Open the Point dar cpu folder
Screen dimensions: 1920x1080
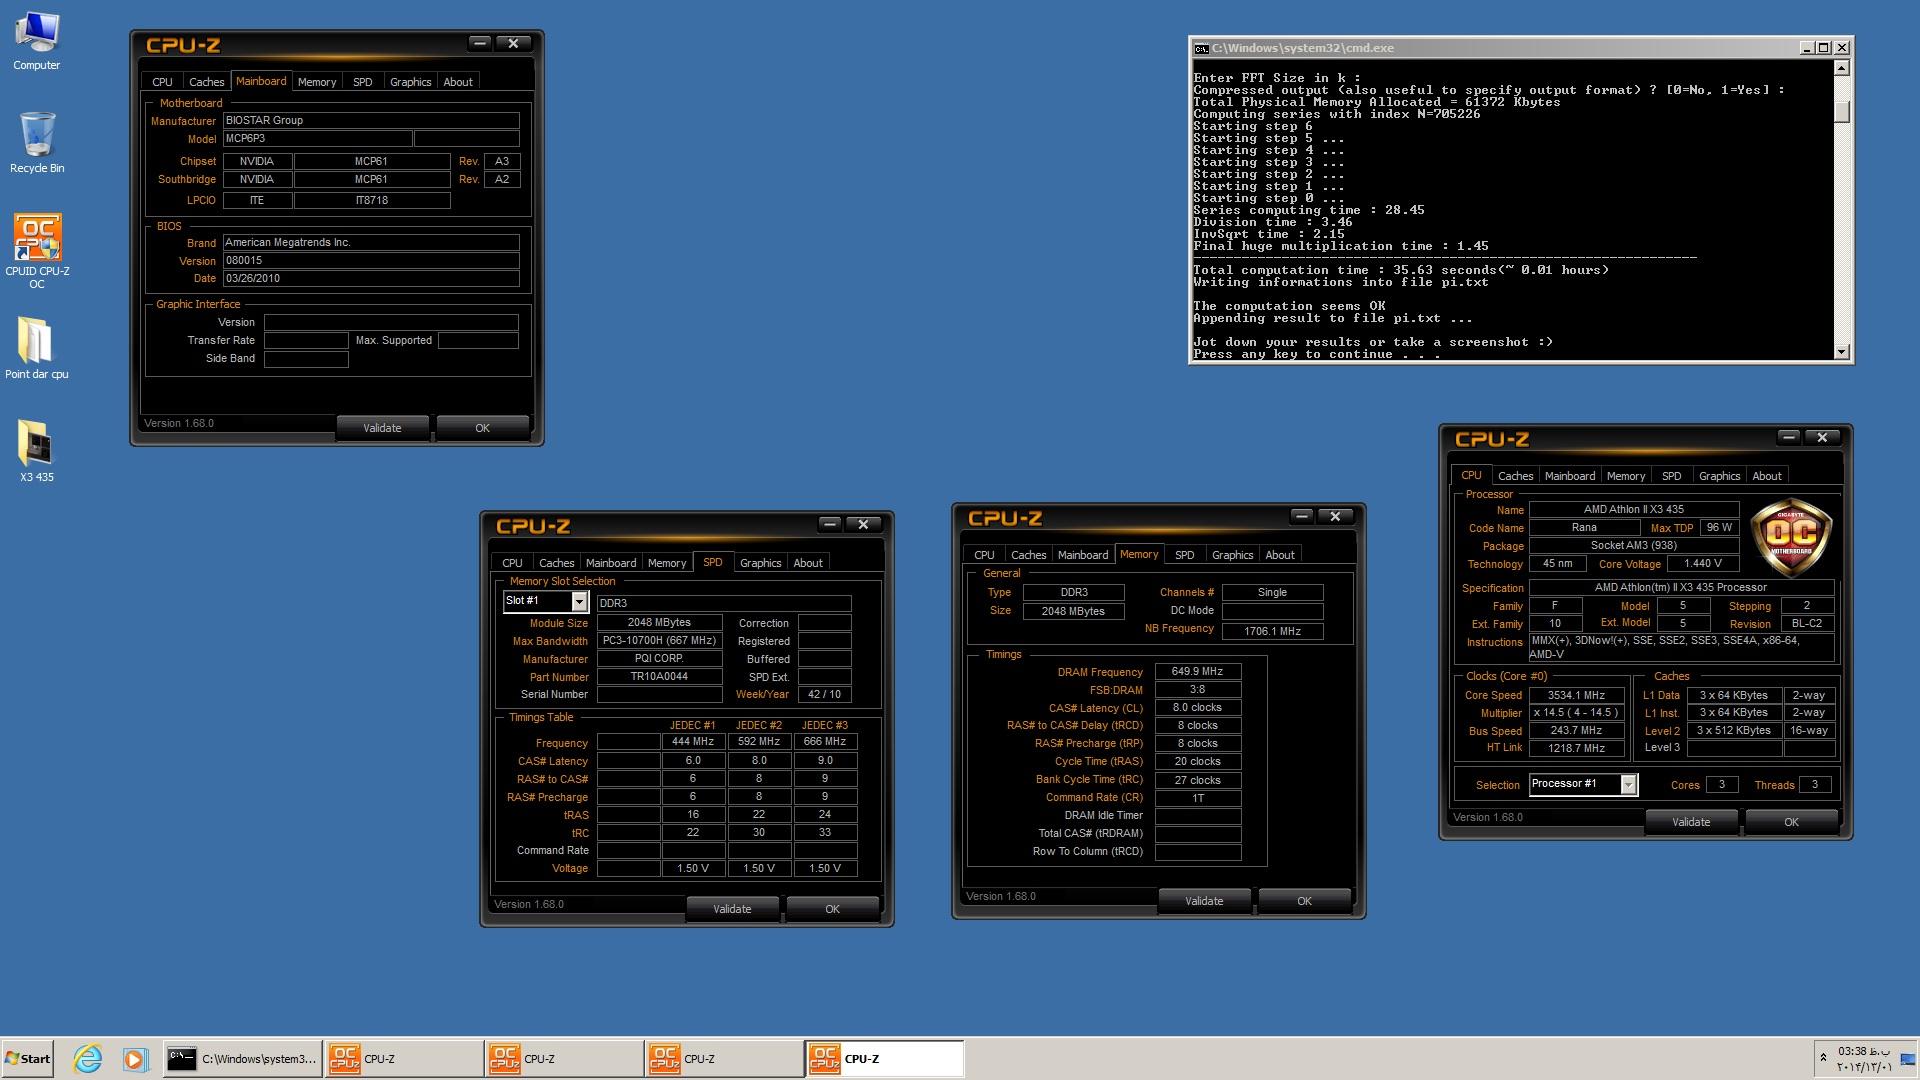37,348
